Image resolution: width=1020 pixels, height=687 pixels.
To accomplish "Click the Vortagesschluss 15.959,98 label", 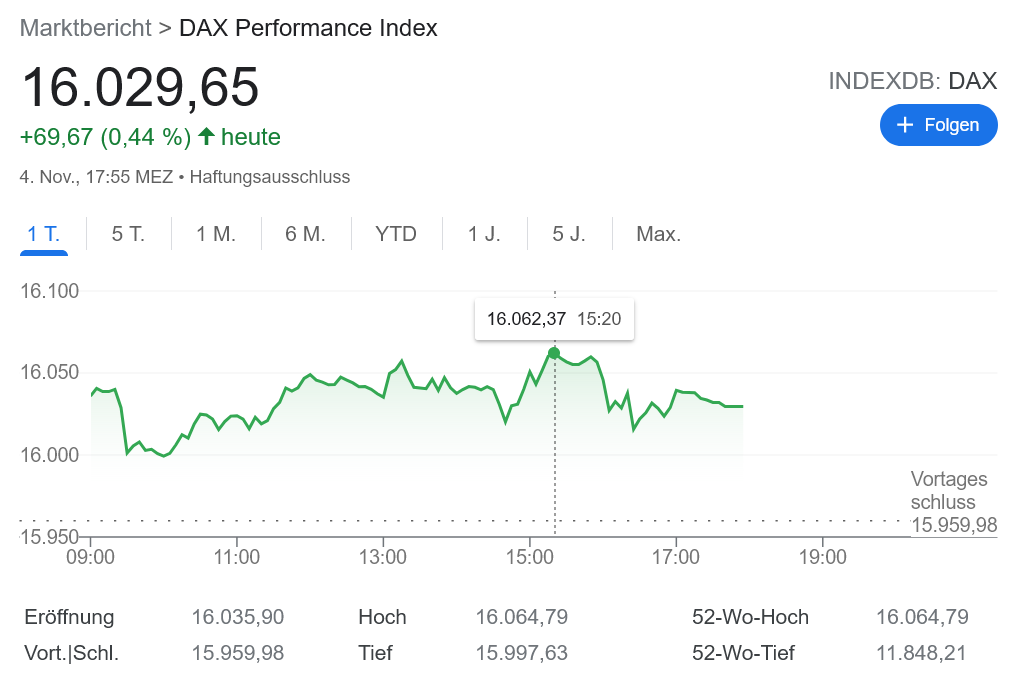I will click(953, 502).
